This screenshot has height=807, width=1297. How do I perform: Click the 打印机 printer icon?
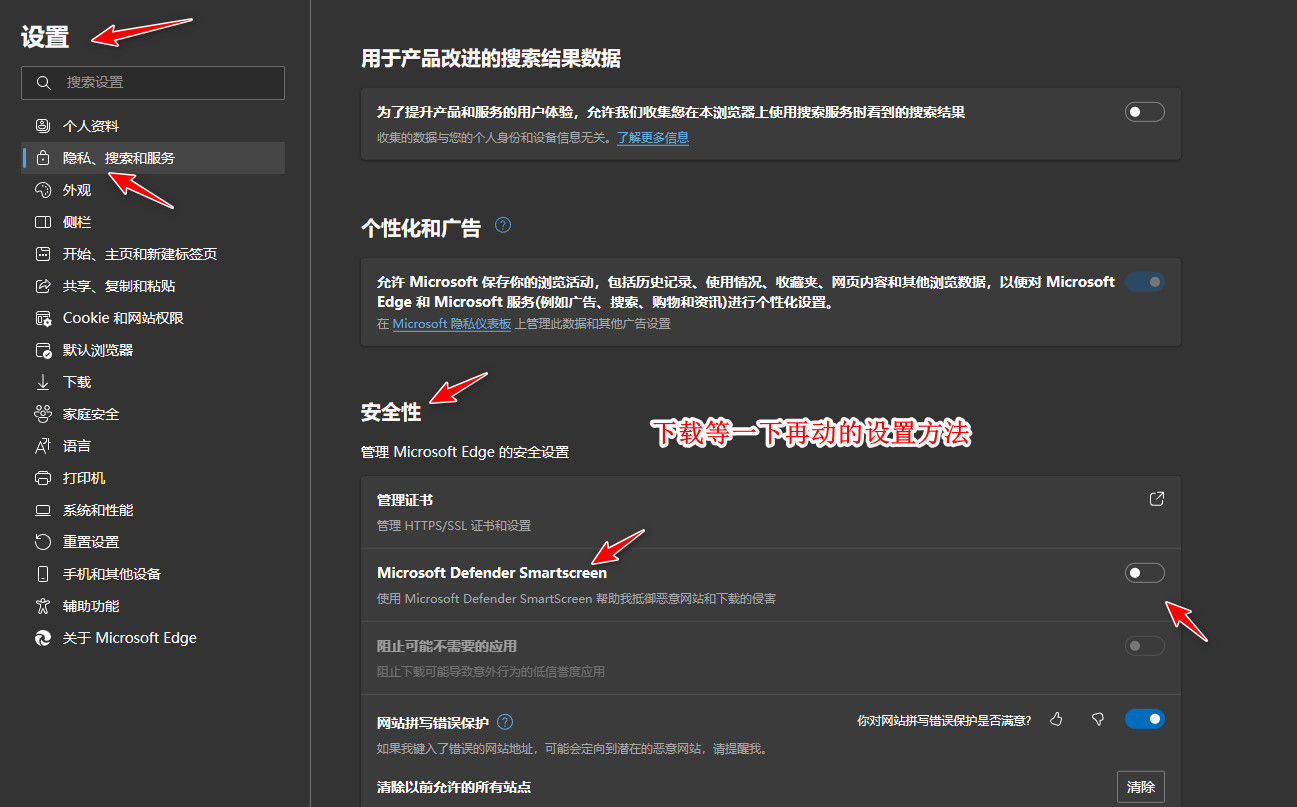[x=42, y=478]
